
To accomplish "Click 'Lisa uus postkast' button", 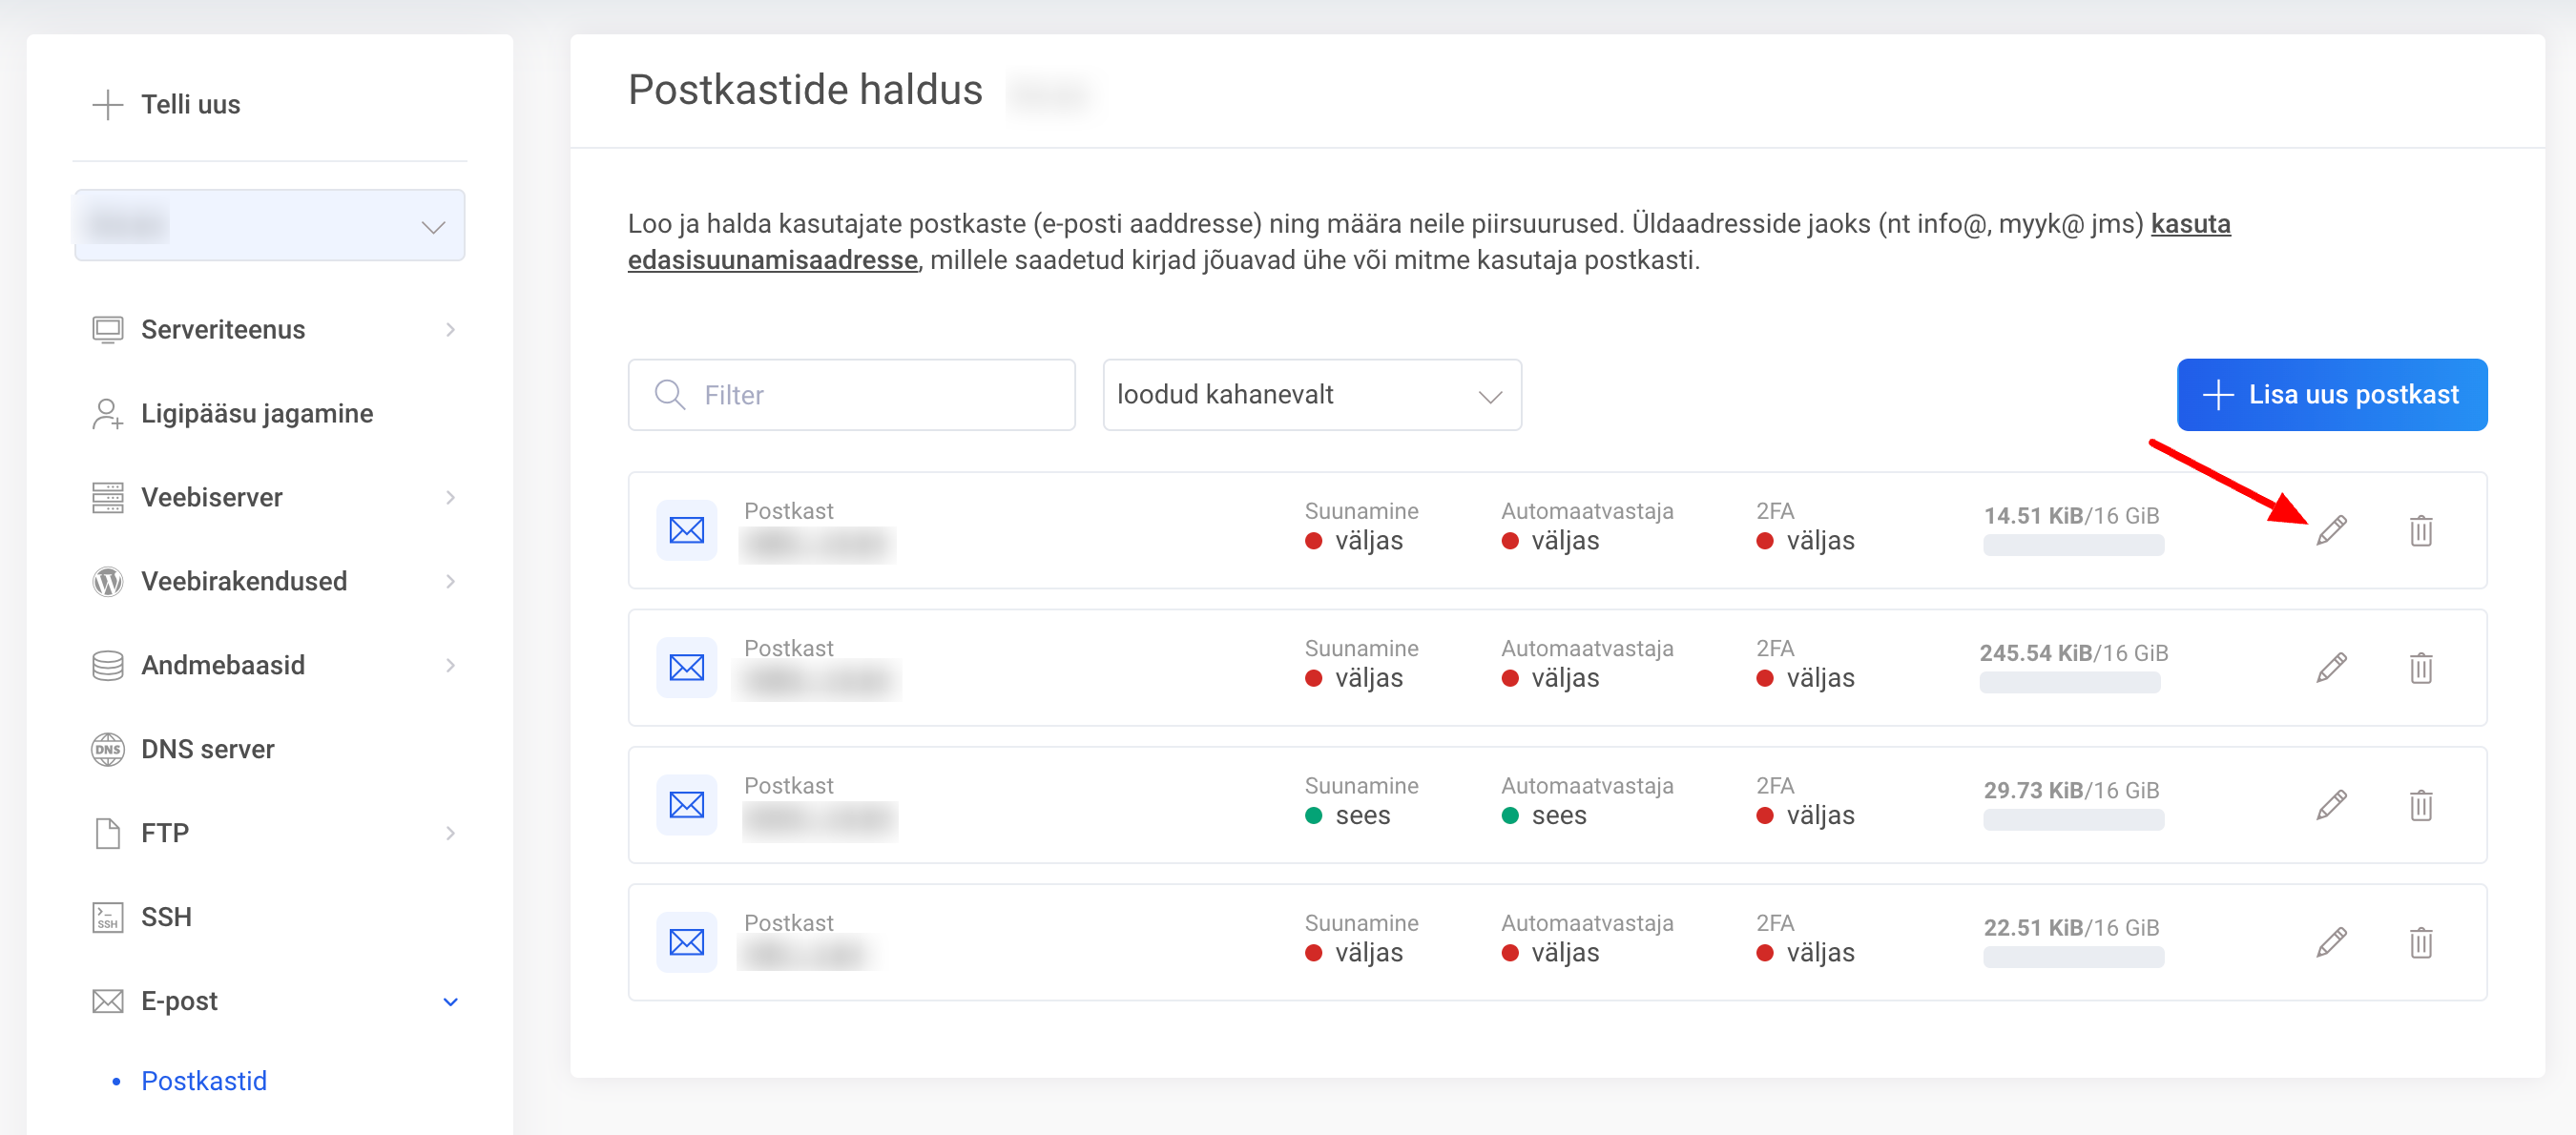I will click(x=2331, y=395).
